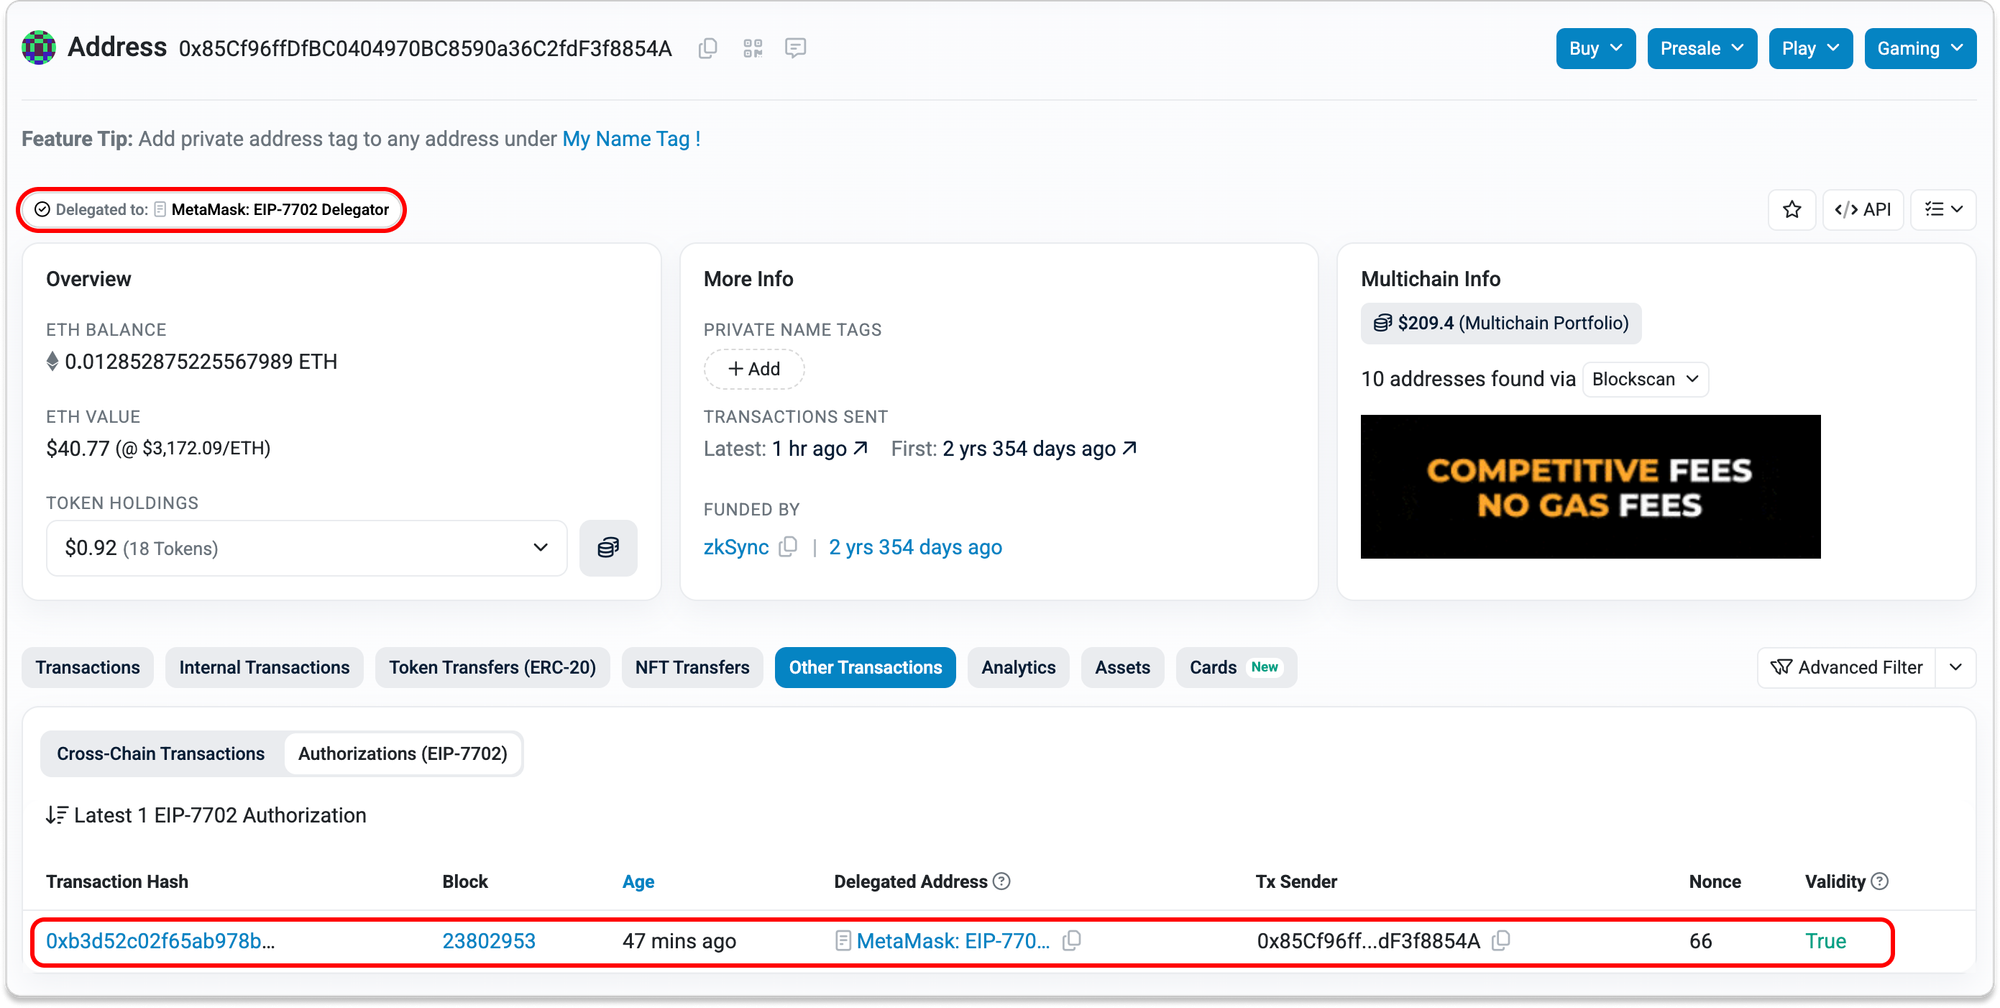Copy the address using the copy icon
Screen dimensions: 2000x1008
(x=708, y=48)
